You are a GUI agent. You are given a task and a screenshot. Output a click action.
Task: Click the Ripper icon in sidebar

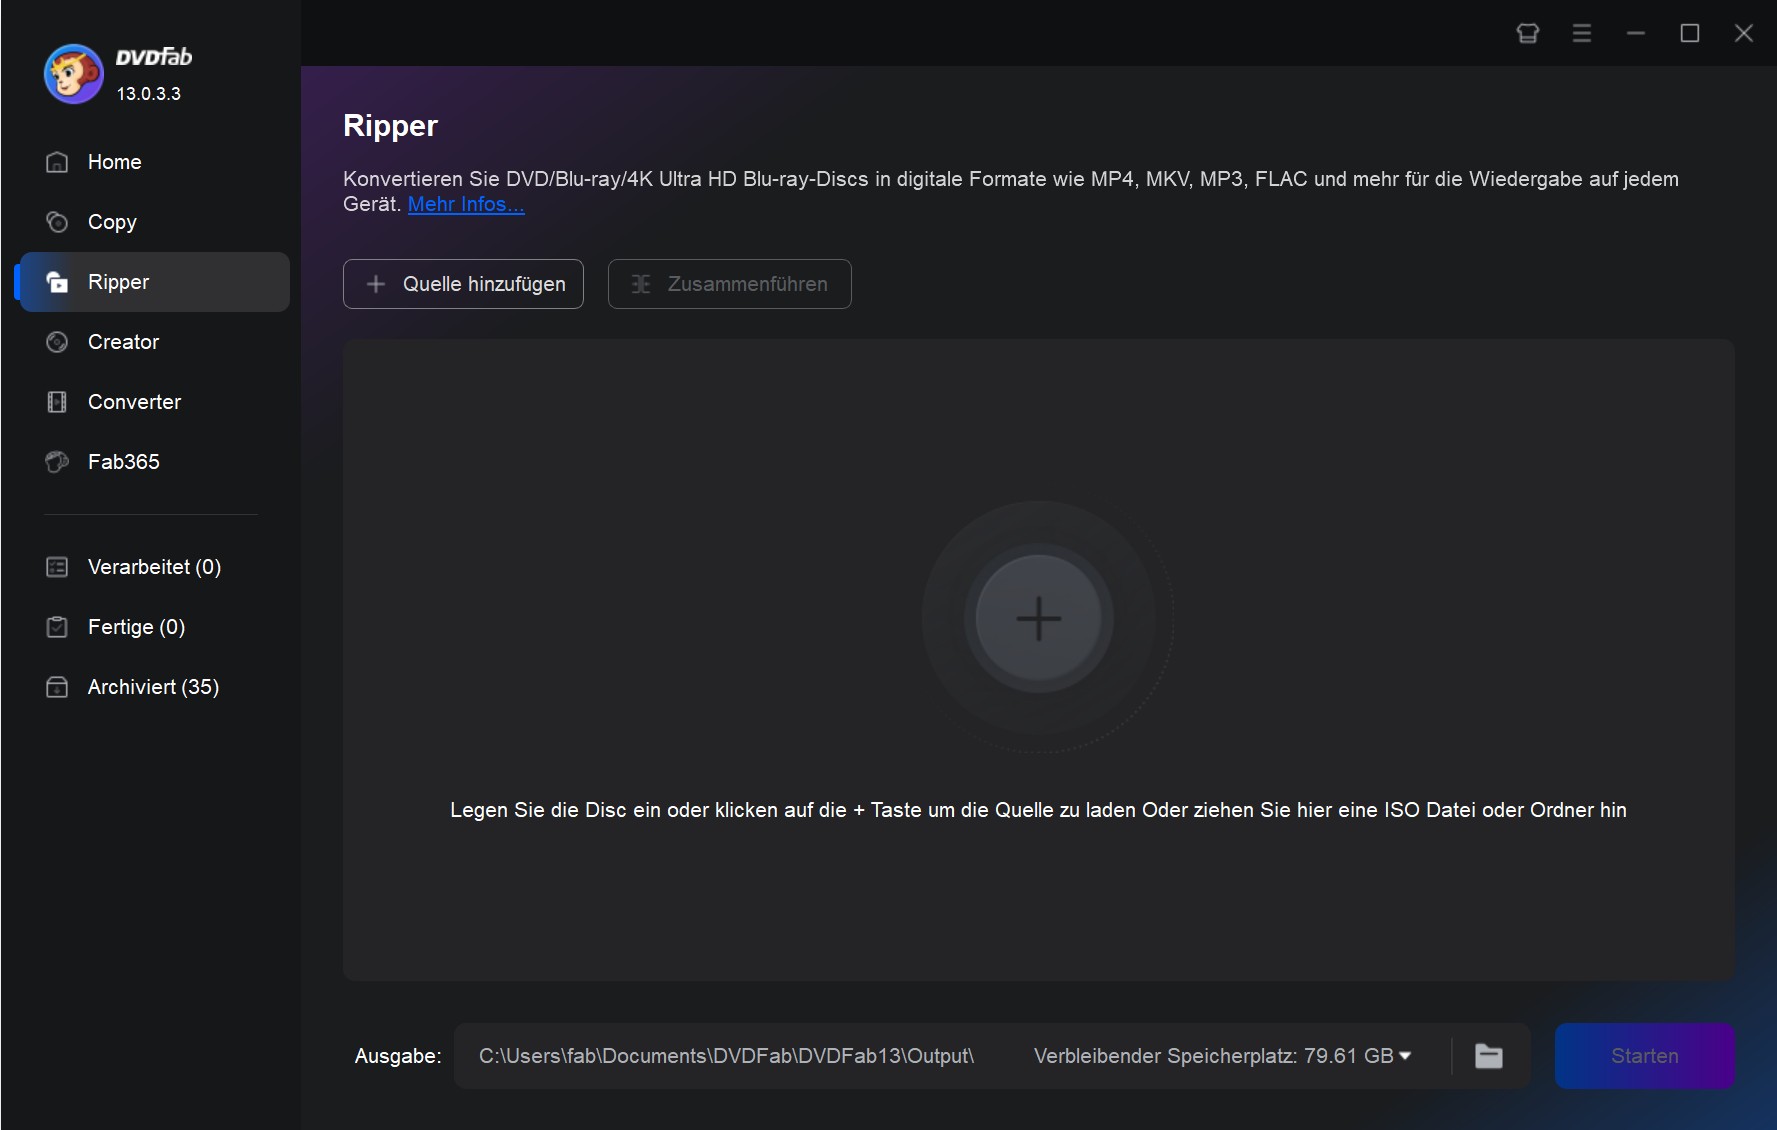click(x=57, y=282)
